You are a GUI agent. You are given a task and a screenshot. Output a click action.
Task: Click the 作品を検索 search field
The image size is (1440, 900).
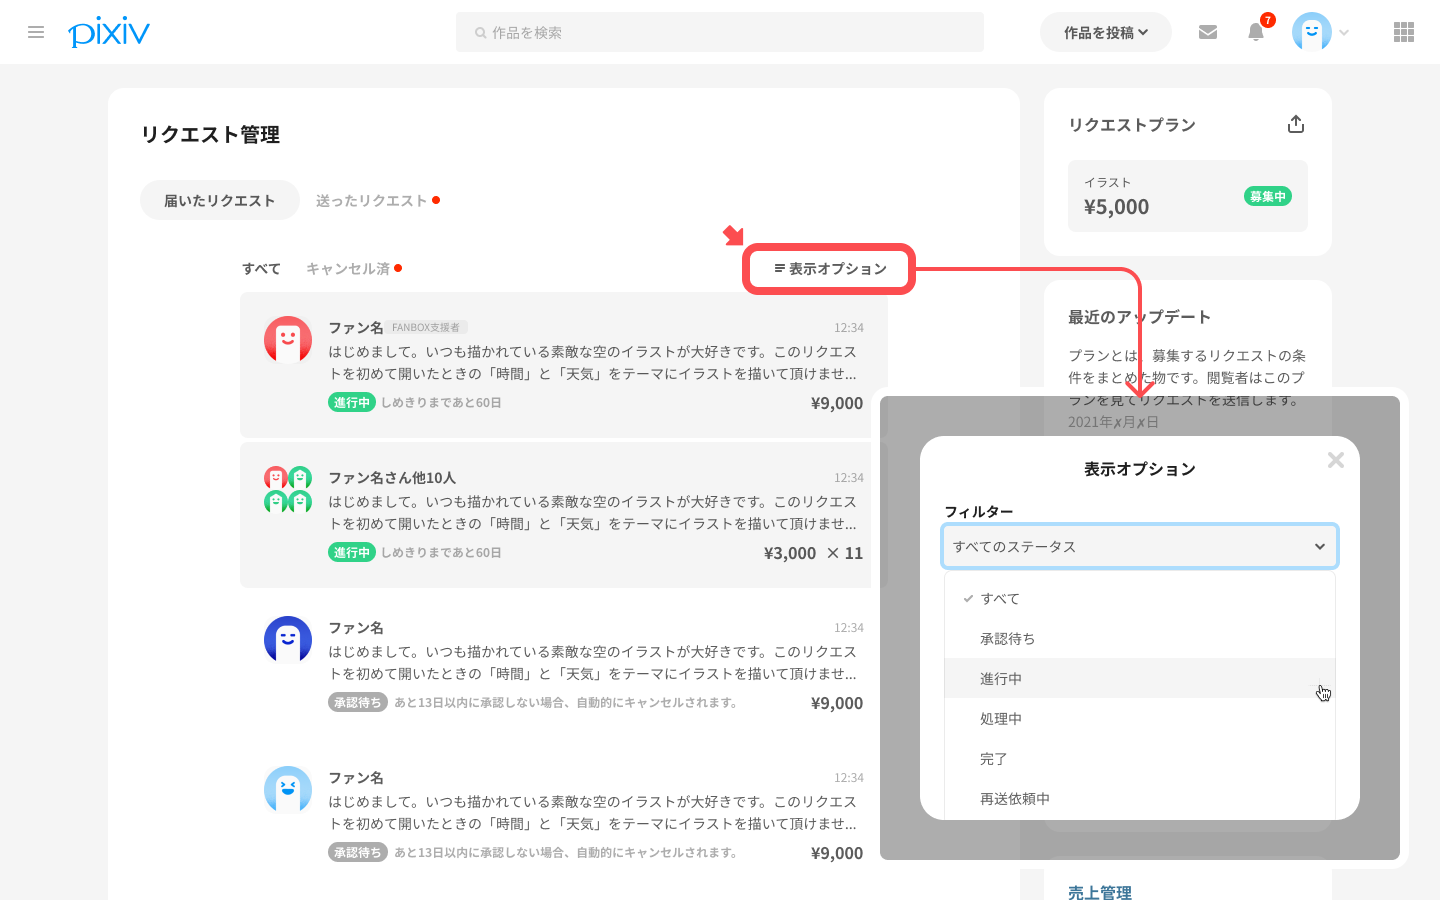point(720,32)
